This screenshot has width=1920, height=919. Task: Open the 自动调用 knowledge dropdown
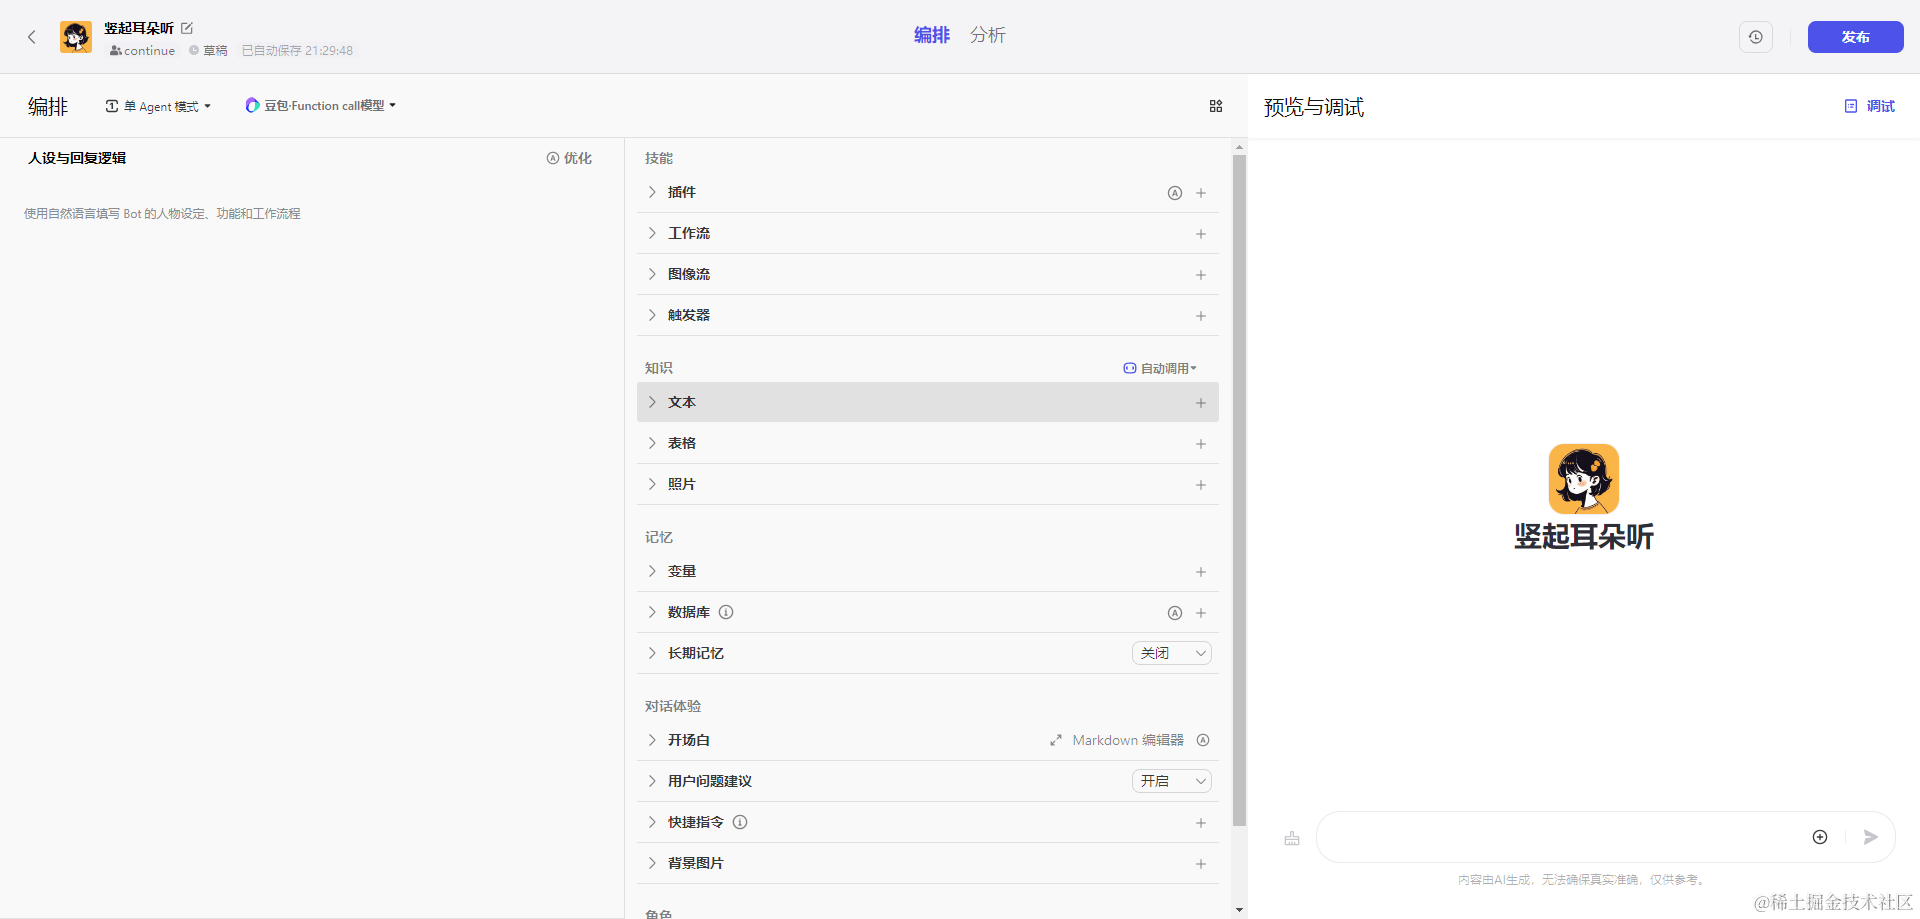pyautogui.click(x=1160, y=368)
